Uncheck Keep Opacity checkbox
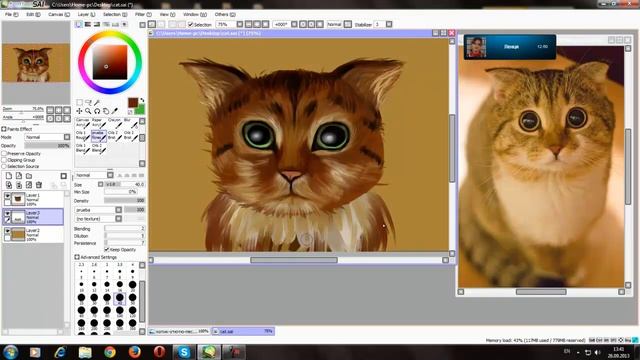The image size is (640, 360). [x=107, y=249]
